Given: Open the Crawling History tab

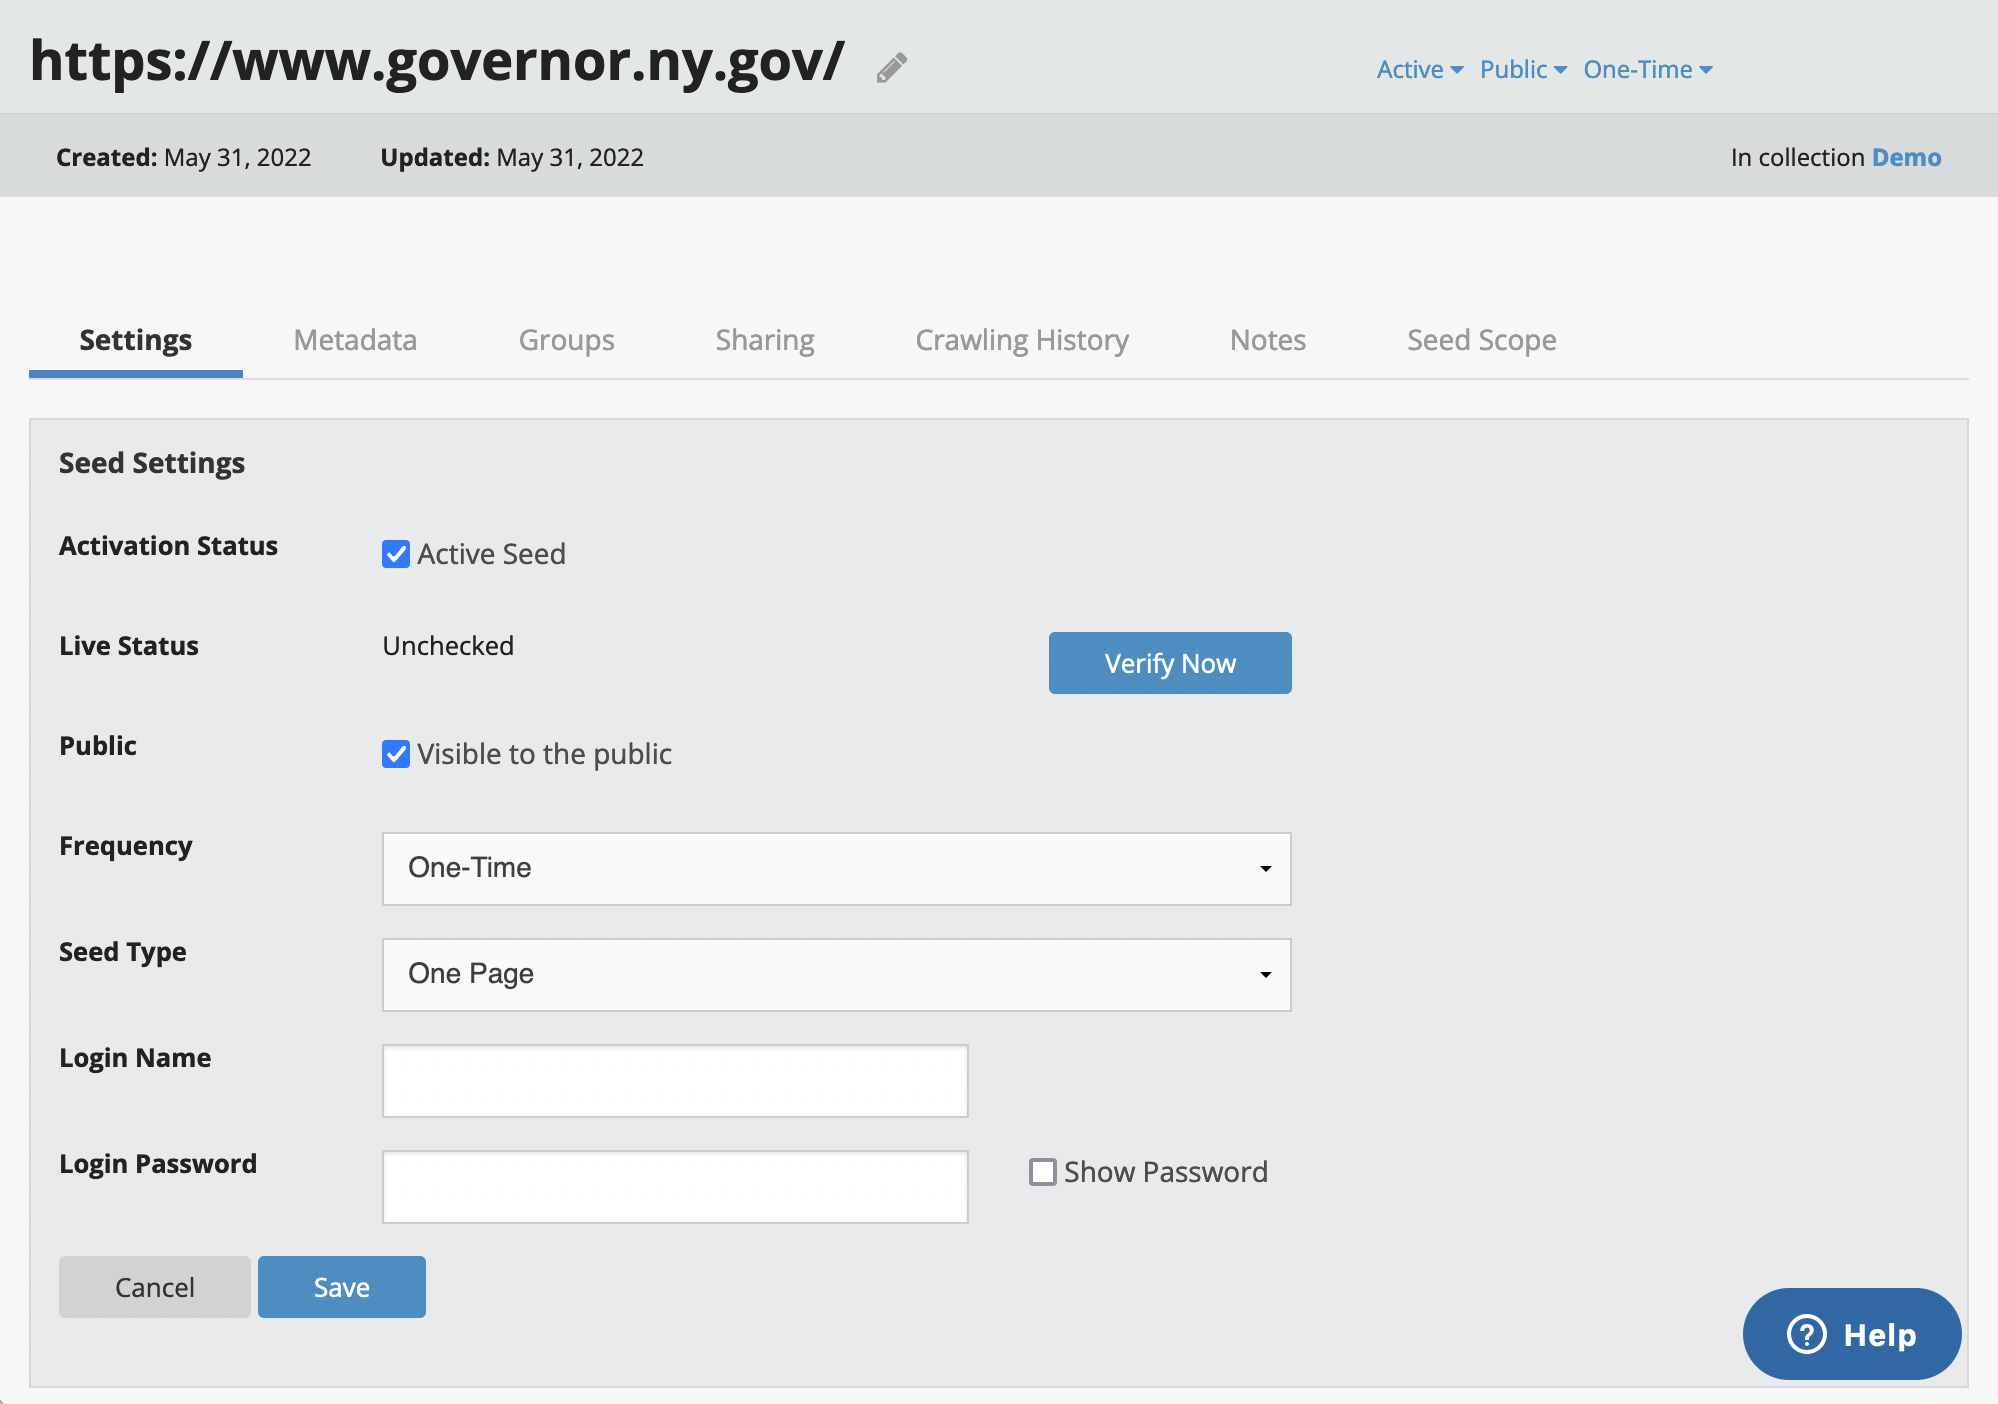Looking at the screenshot, I should click(x=1021, y=340).
